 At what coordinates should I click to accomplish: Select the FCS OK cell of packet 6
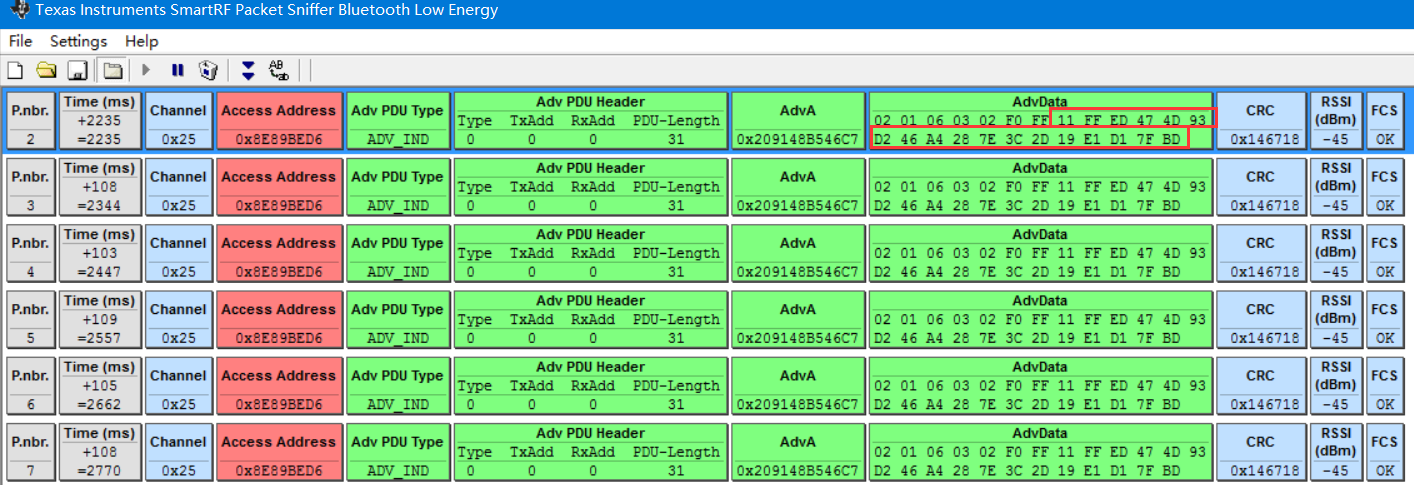pyautogui.click(x=1384, y=386)
